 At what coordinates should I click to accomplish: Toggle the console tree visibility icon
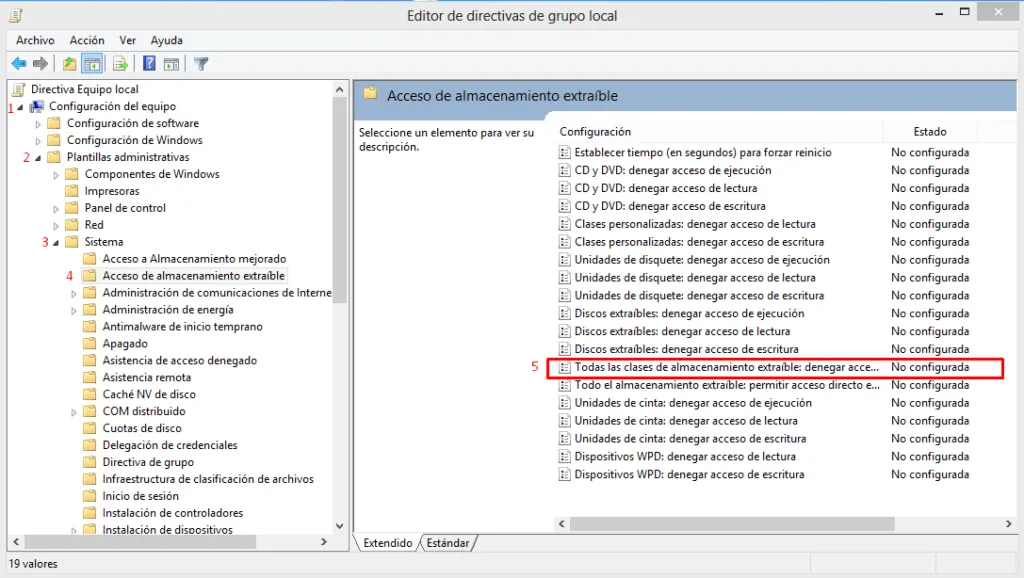pyautogui.click(x=91, y=63)
